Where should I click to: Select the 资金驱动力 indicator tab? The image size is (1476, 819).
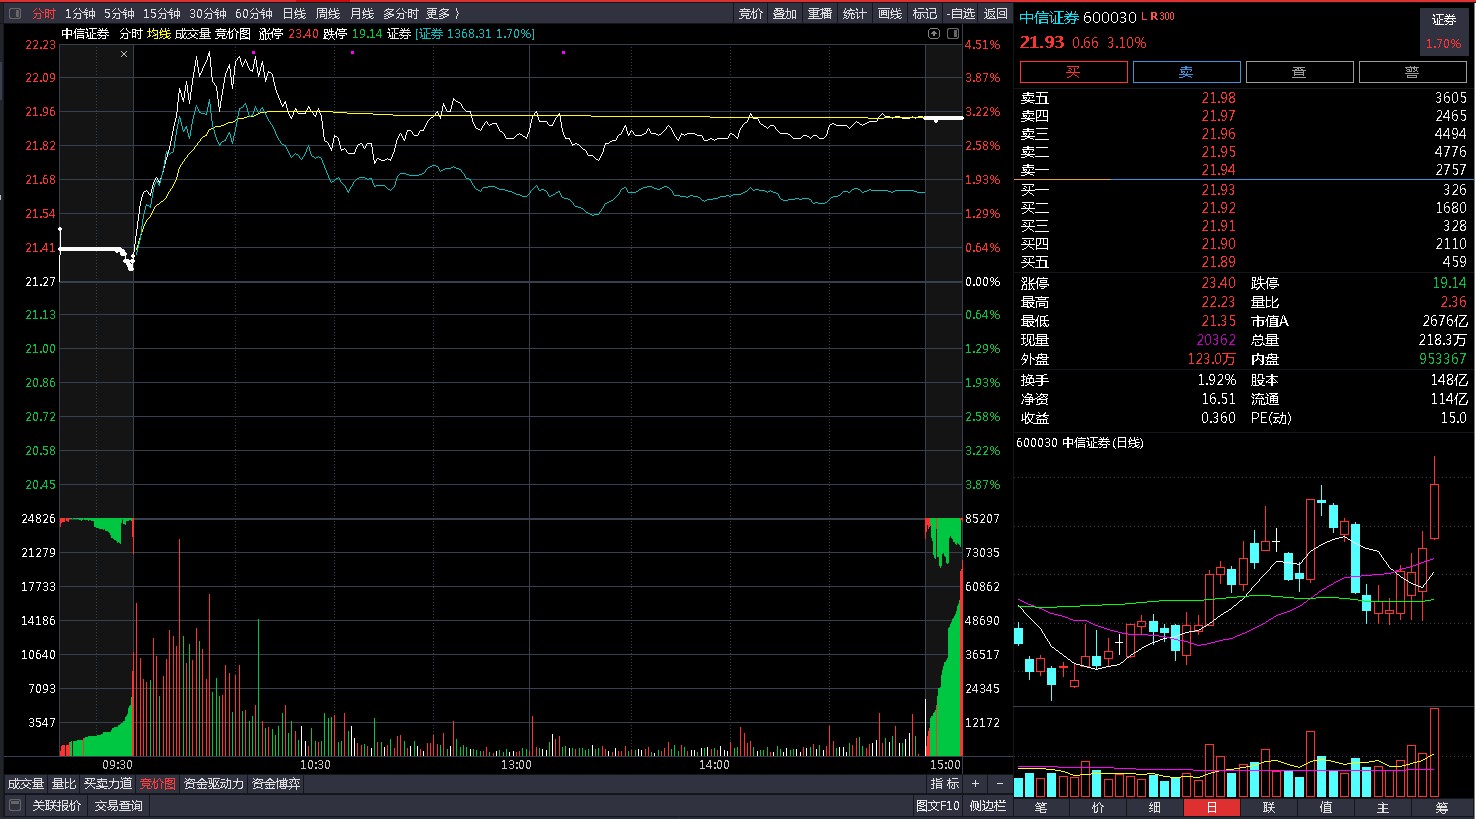pos(214,784)
